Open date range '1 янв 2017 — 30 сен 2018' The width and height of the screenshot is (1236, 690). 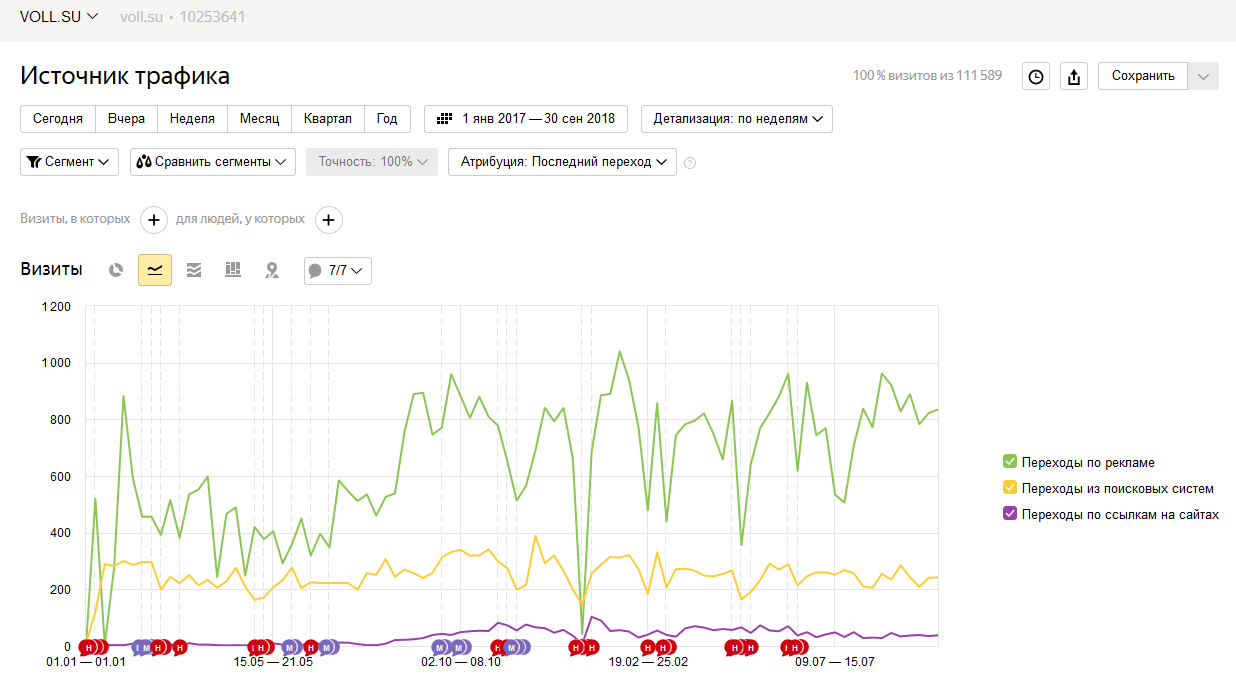click(x=526, y=119)
